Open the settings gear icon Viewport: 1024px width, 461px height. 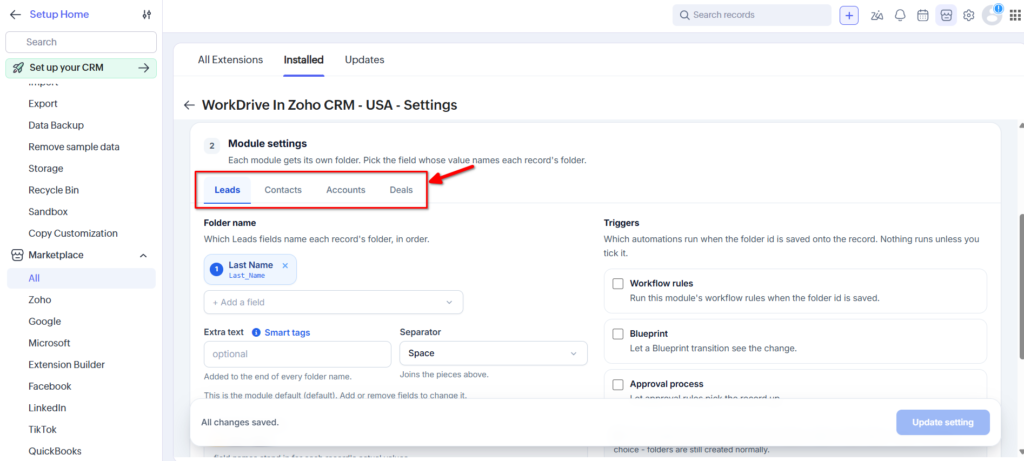[968, 15]
